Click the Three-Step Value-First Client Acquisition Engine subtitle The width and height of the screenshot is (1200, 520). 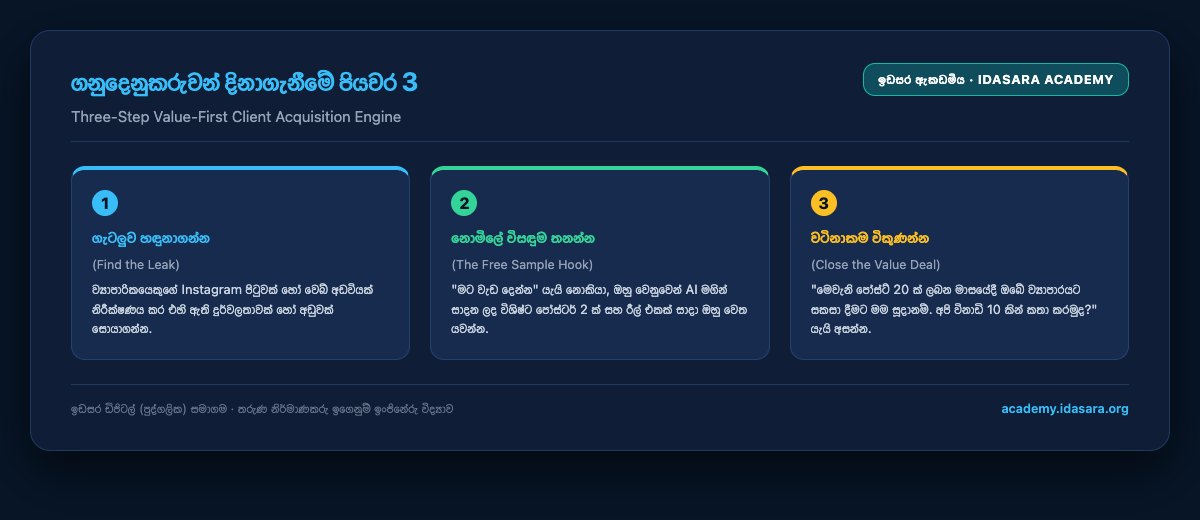tap(236, 117)
